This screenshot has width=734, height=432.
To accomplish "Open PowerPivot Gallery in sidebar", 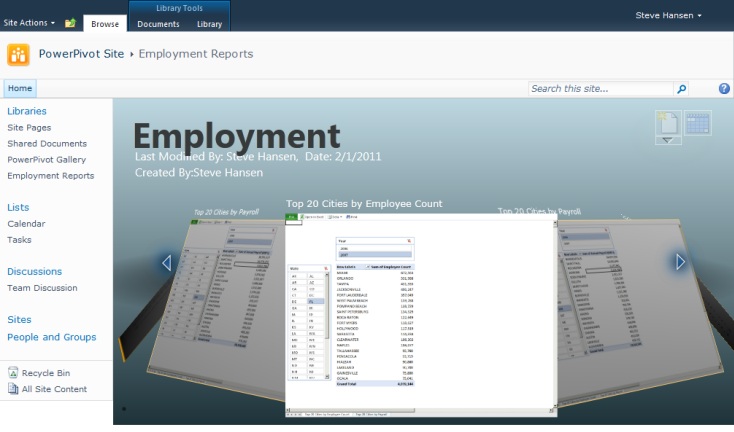I will [46, 160].
